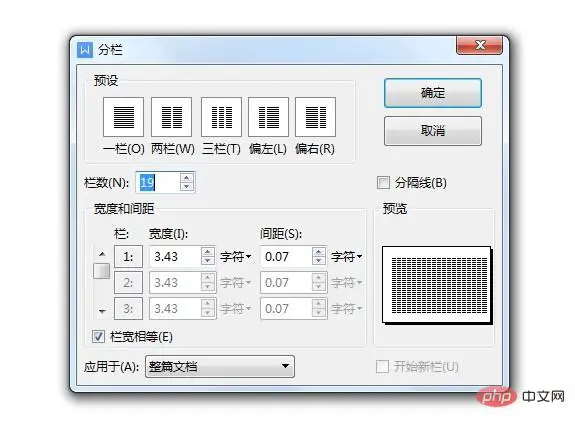Click the 确定 confirm button
This screenshot has width=575, height=429.
tap(433, 93)
